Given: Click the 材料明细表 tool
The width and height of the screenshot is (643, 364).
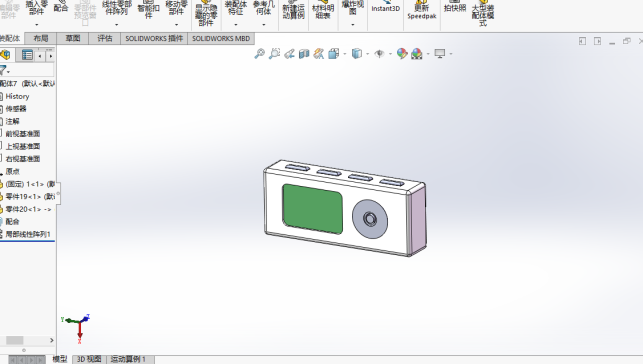Looking at the screenshot, I should point(323,11).
